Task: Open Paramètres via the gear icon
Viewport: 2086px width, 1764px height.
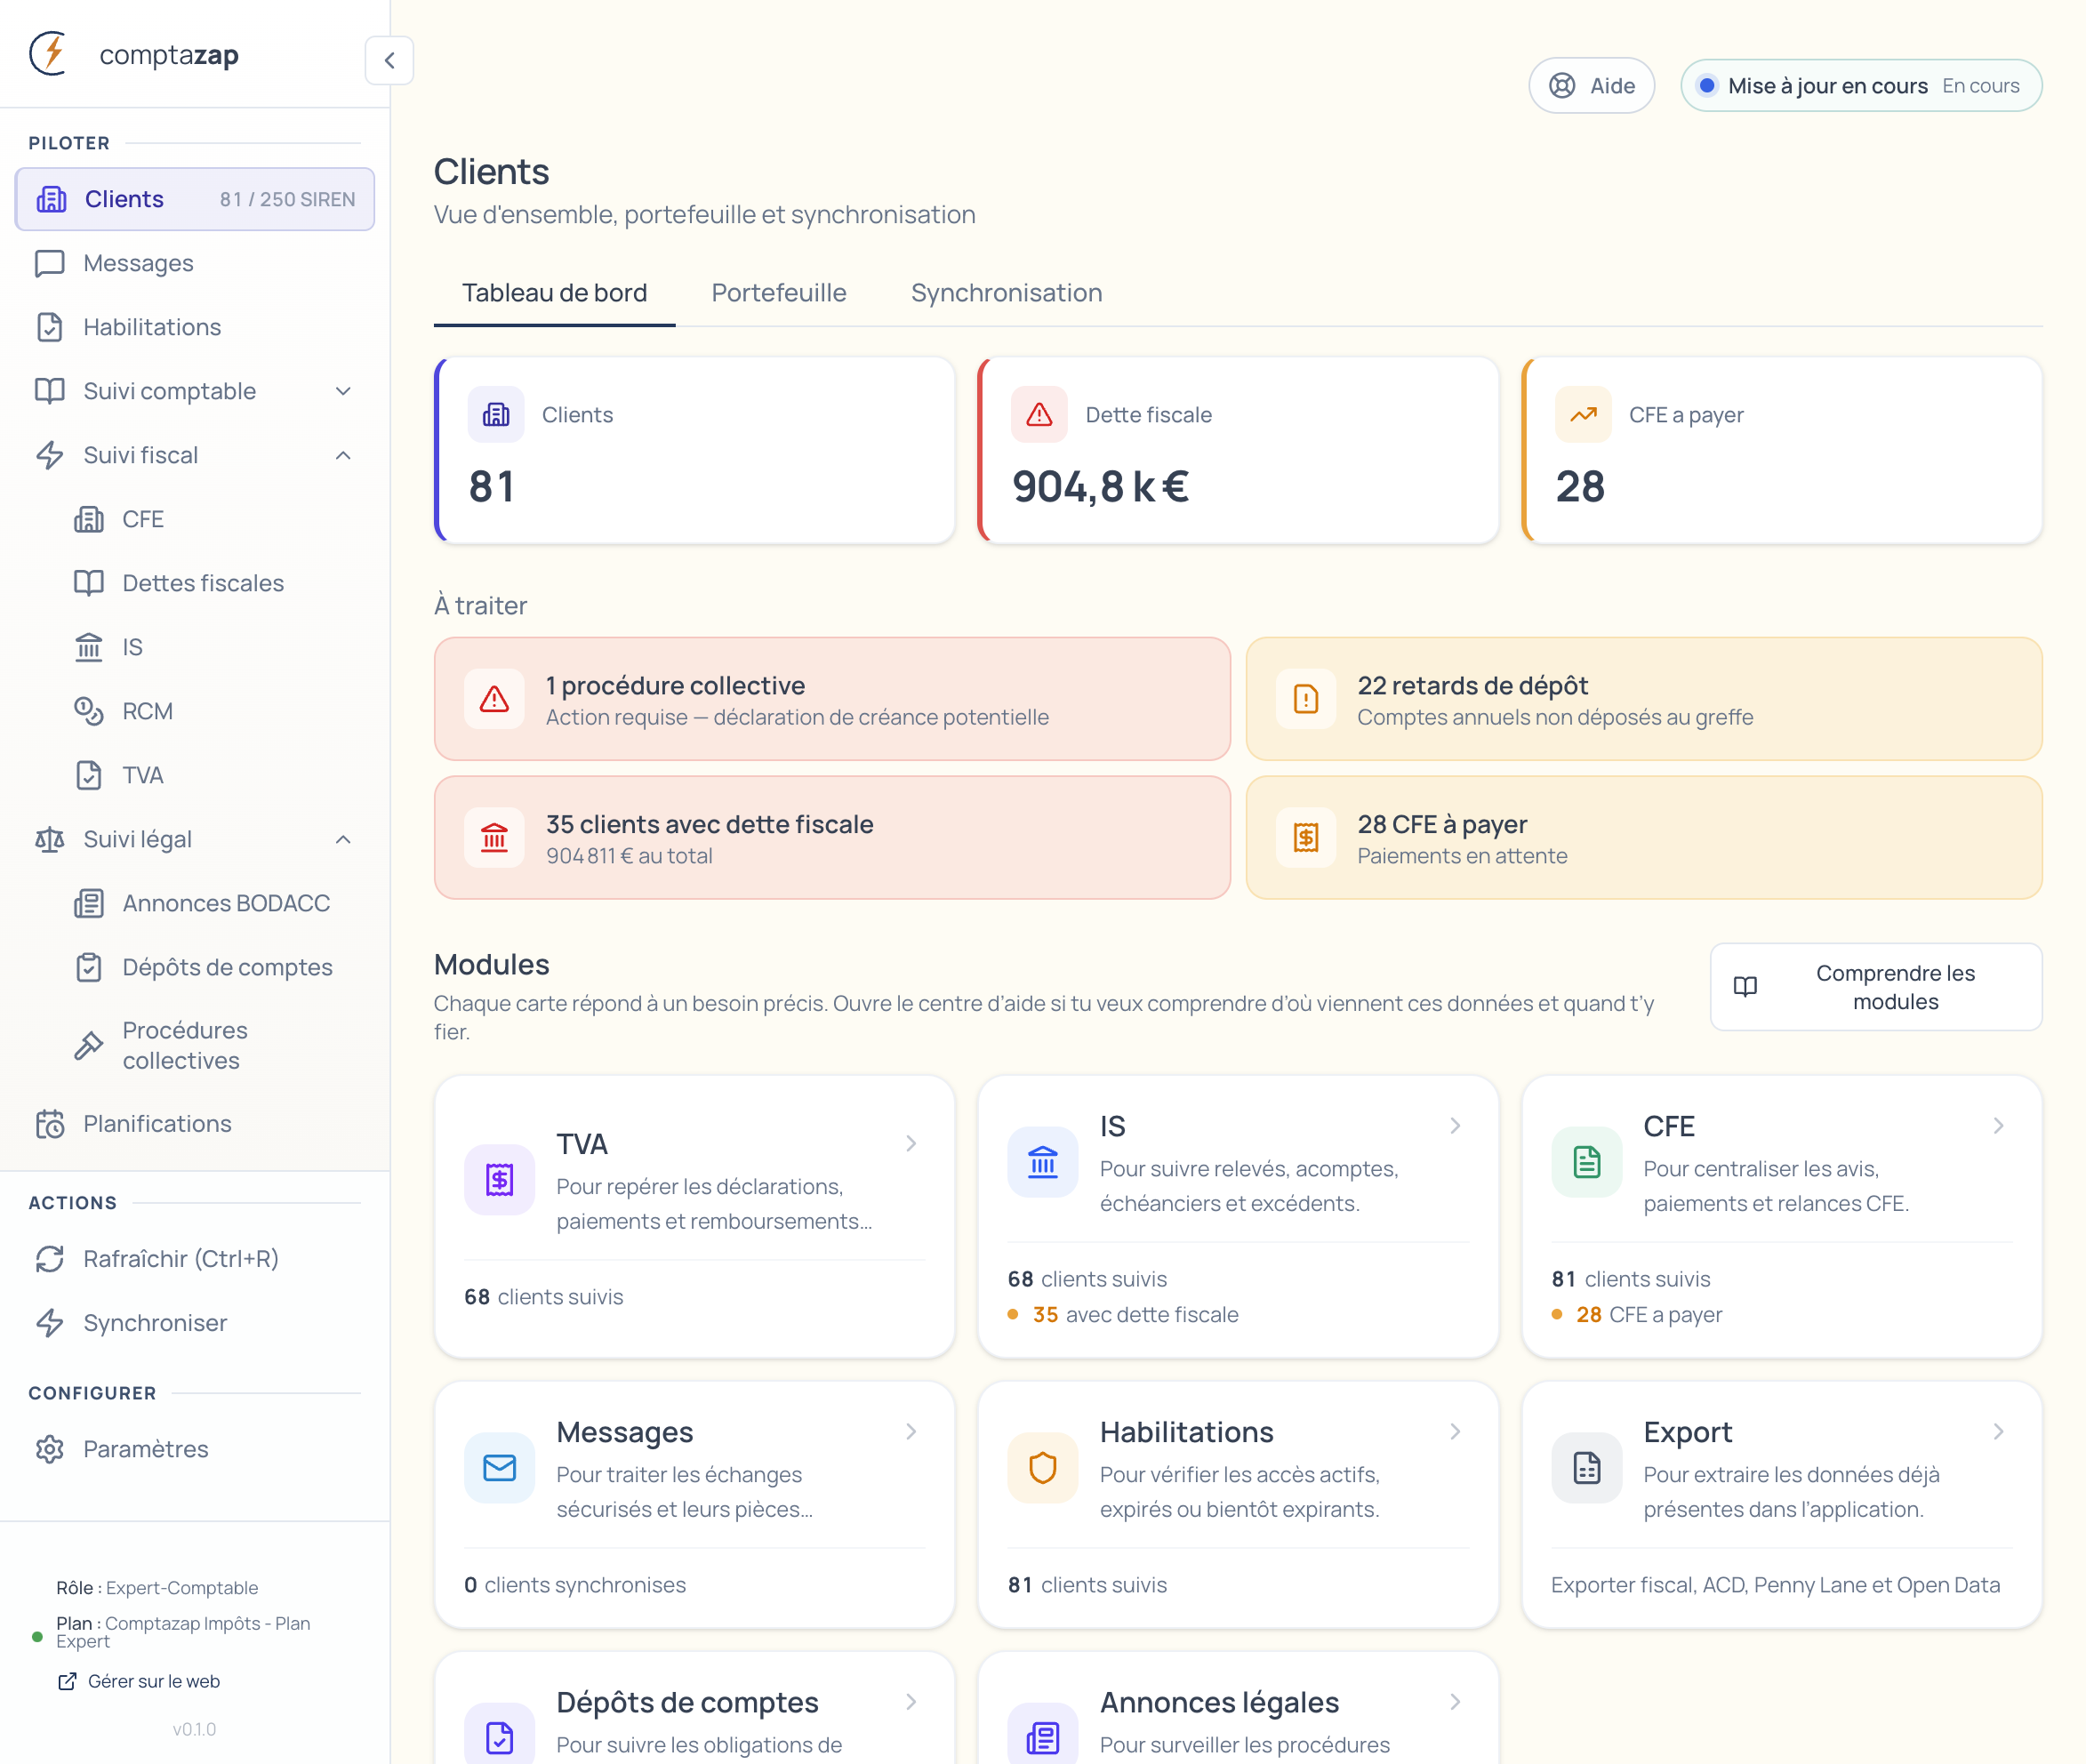Action: coord(49,1448)
